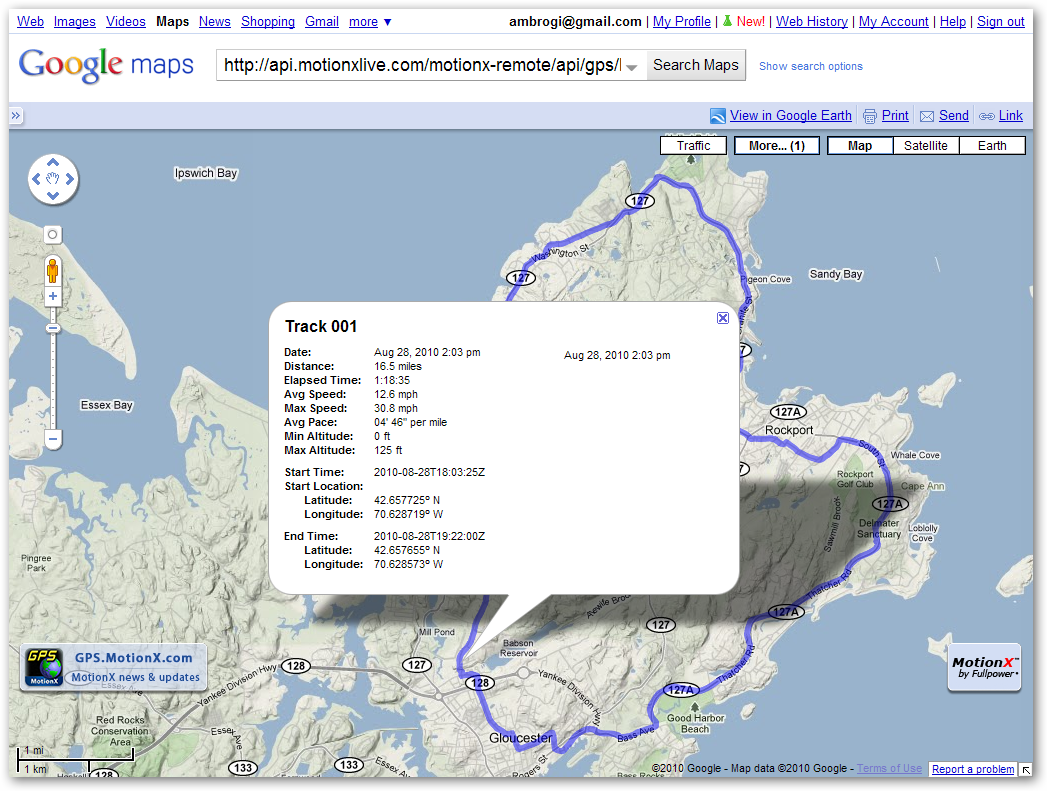Click the Google maps logo
Screen dimensions: 1047x791
pos(106,65)
